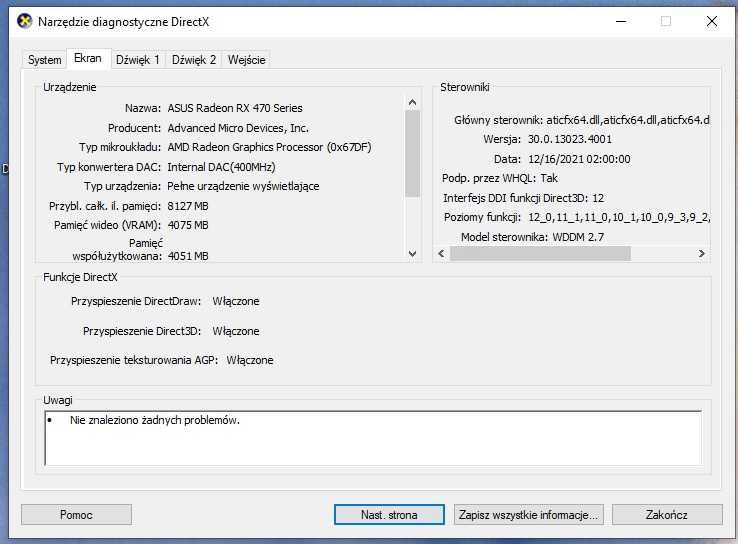Click the 'WDDM 2.7' driver model value
738x544 pixels.
point(578,237)
